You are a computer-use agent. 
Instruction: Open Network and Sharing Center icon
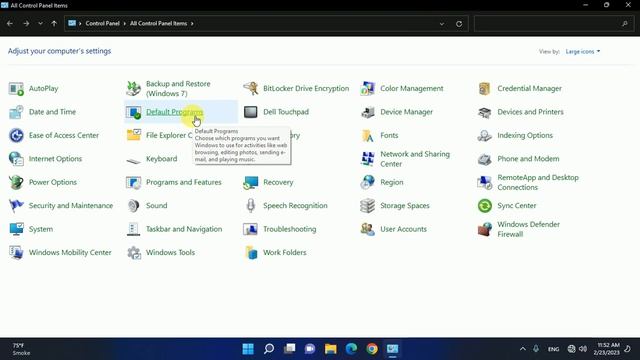pos(368,159)
